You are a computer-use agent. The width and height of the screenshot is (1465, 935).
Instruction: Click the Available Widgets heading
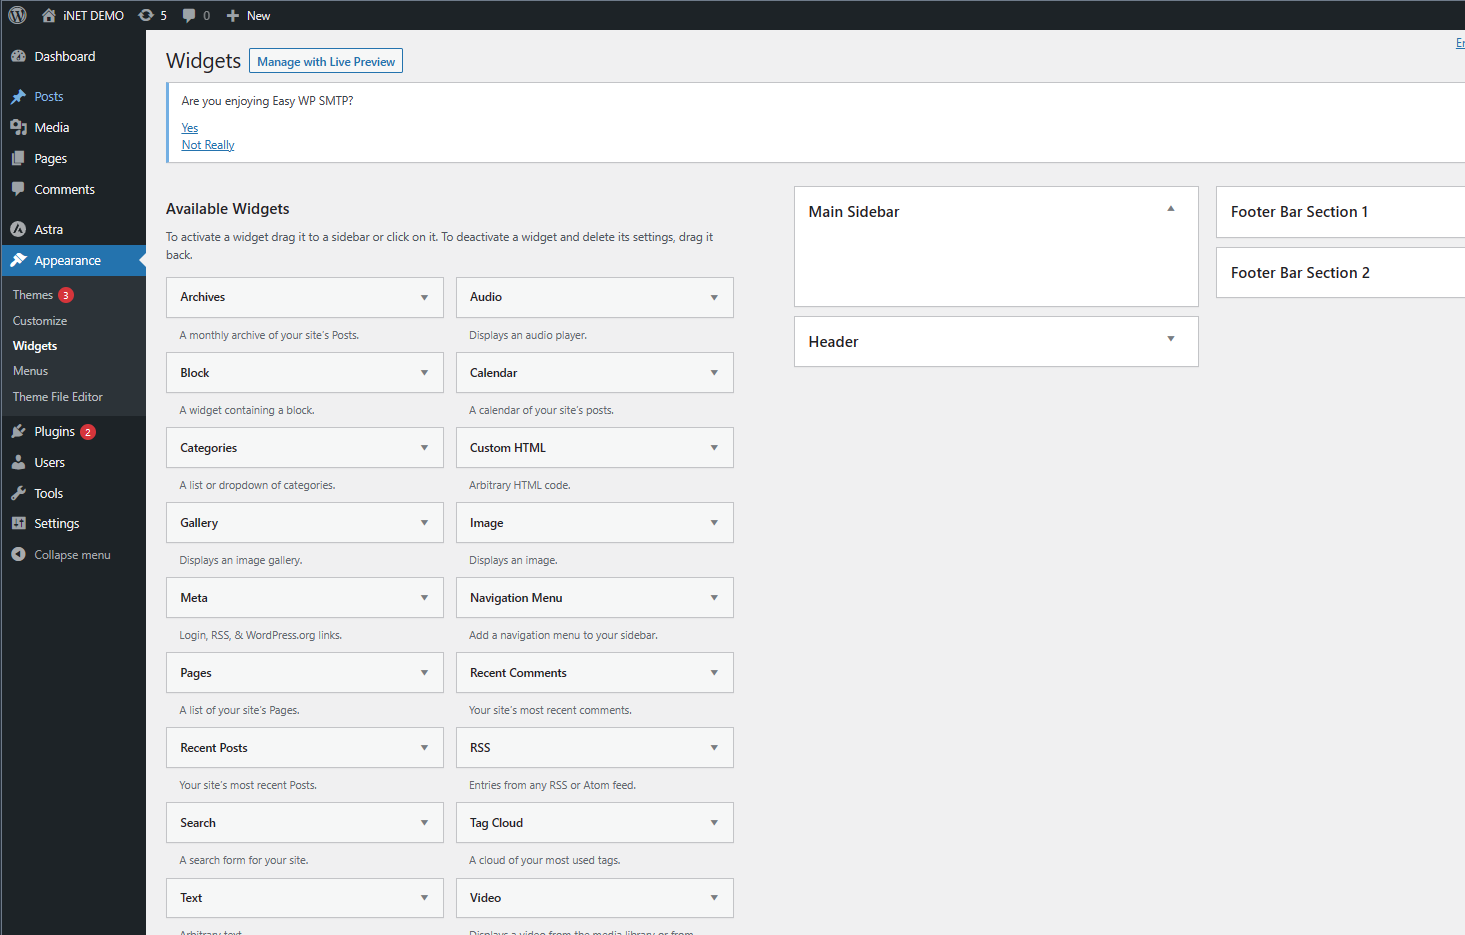point(228,209)
